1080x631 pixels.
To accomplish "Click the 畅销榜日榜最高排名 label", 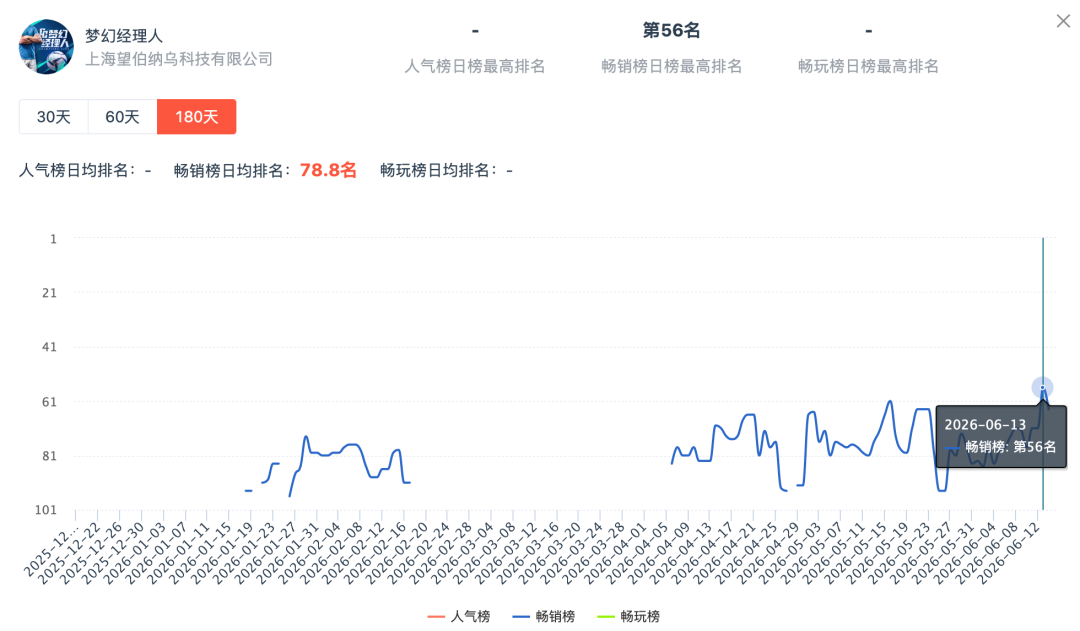I will tap(672, 66).
